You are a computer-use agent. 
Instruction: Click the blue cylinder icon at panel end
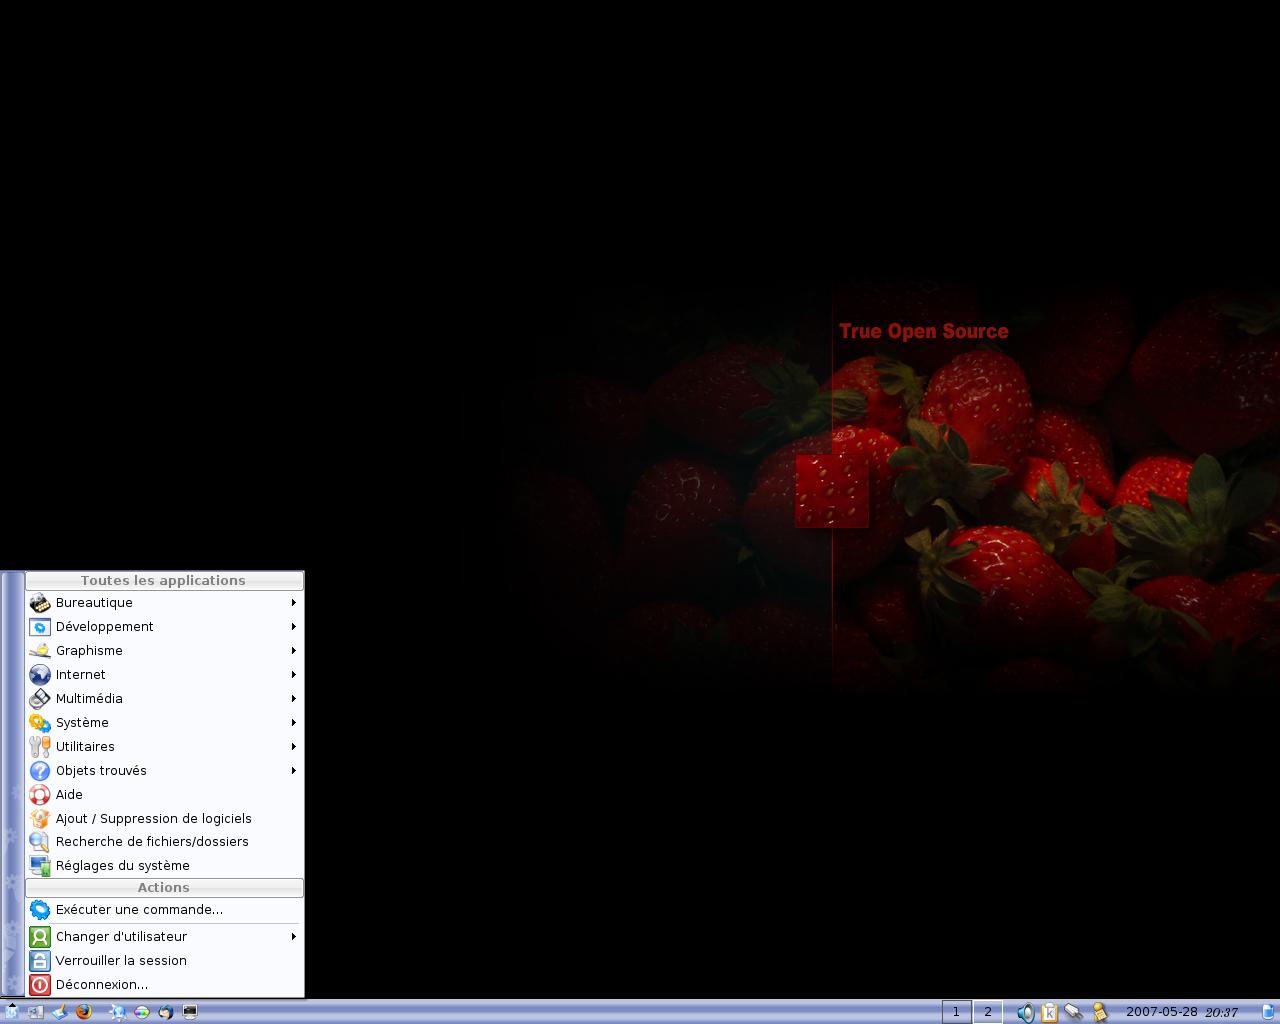(x=1268, y=1012)
